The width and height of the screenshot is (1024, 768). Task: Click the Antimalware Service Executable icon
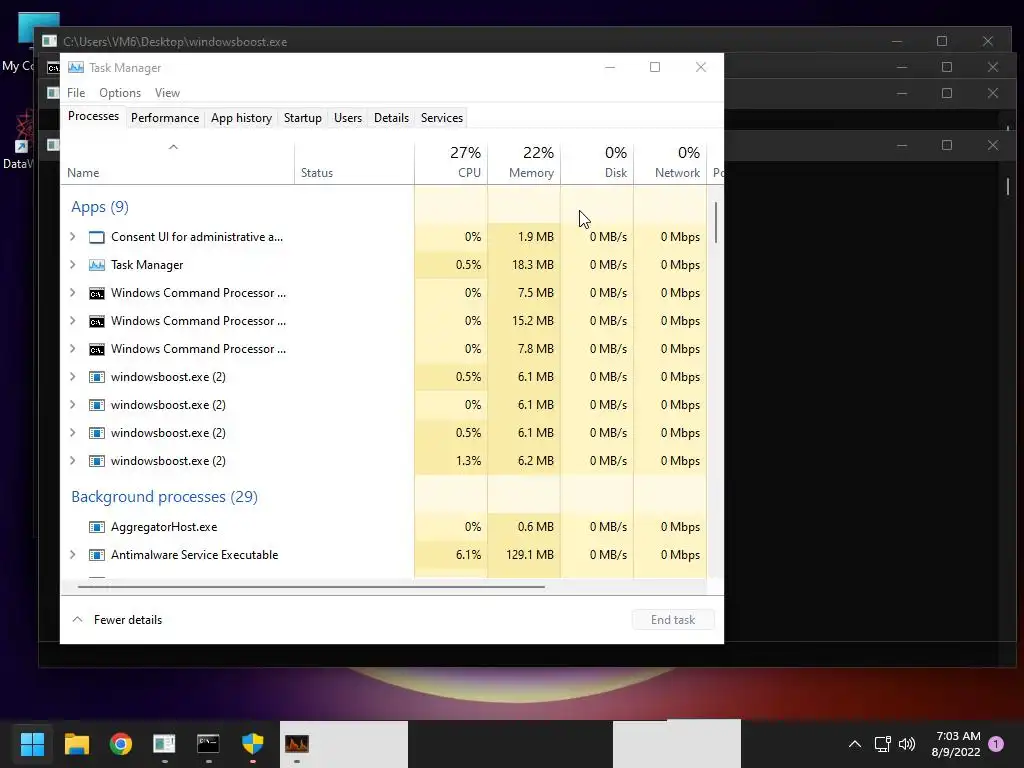(x=97, y=555)
